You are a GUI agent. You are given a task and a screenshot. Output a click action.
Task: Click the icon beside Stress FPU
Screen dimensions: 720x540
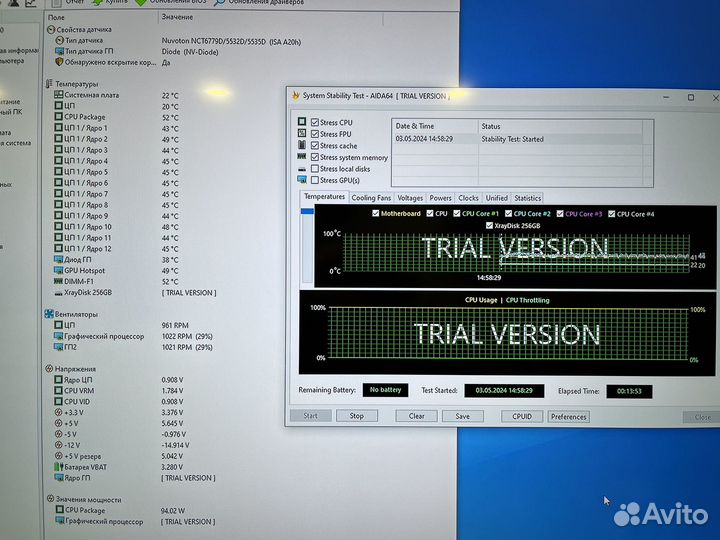pyautogui.click(x=302, y=133)
